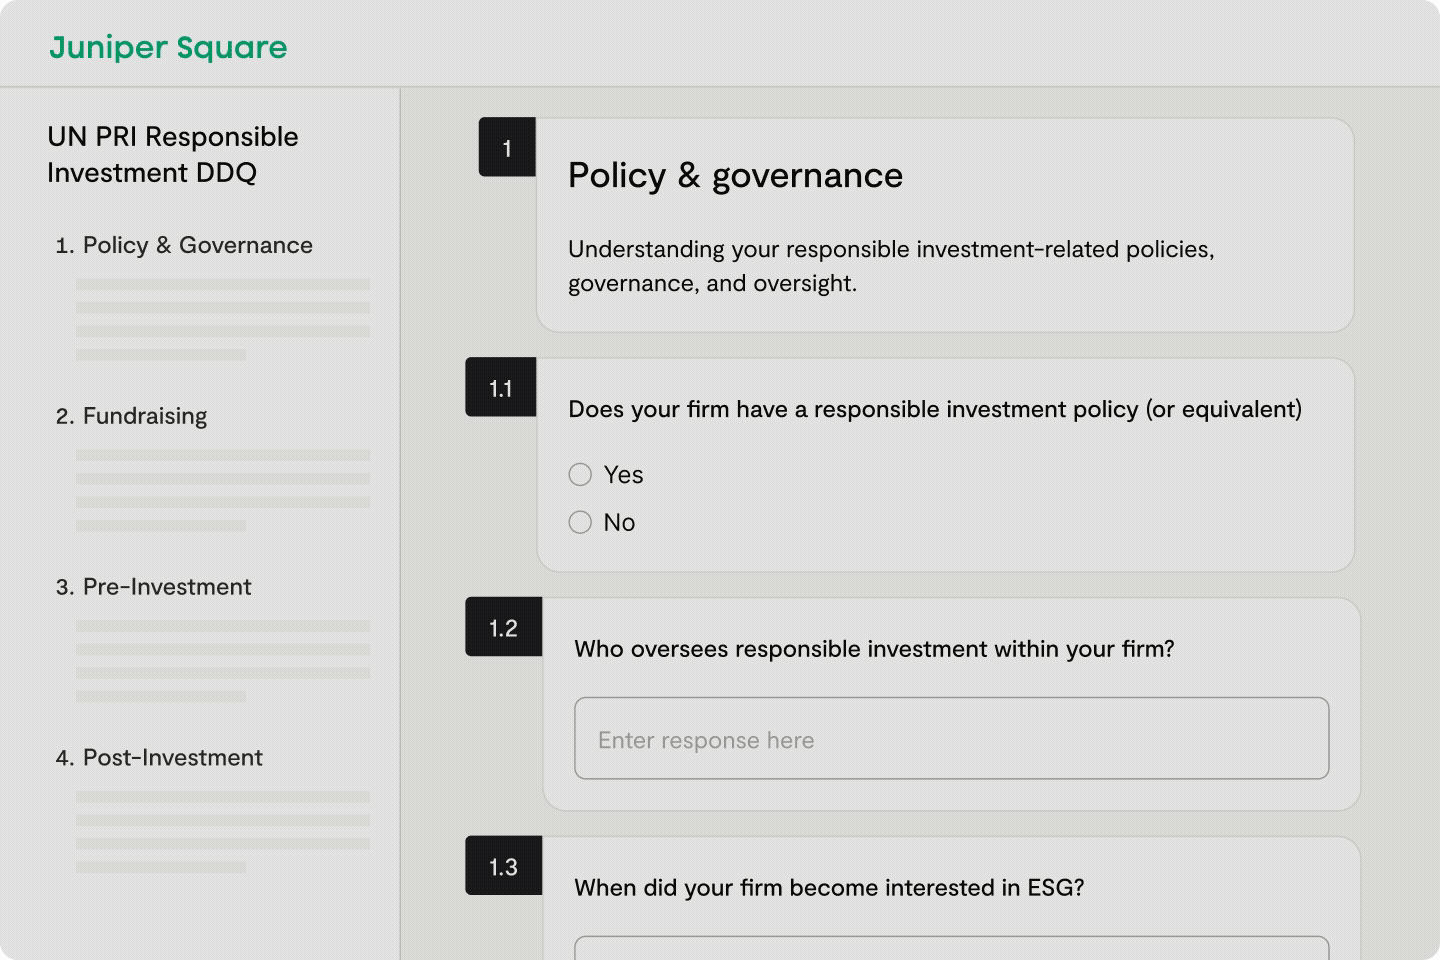
Task: Click the 1.3 question number badge
Action: click(503, 866)
